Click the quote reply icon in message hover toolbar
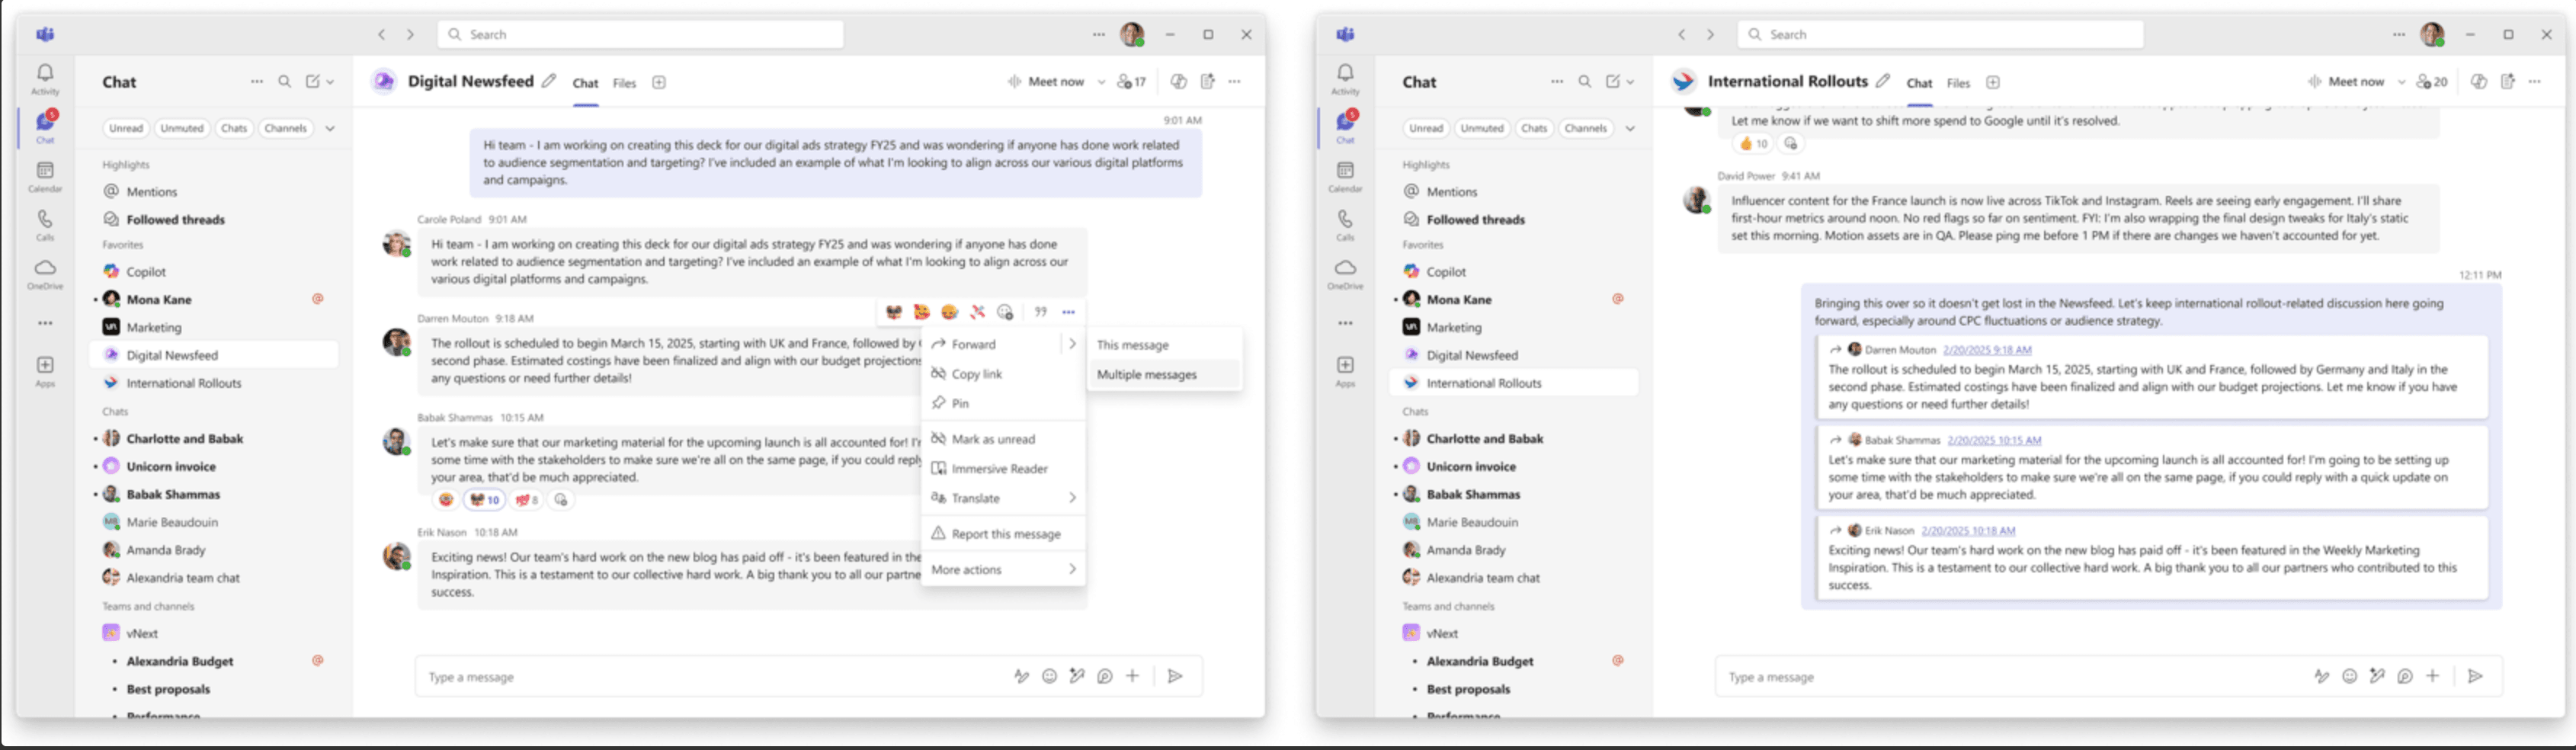The image size is (2576, 750). pos(1040,312)
